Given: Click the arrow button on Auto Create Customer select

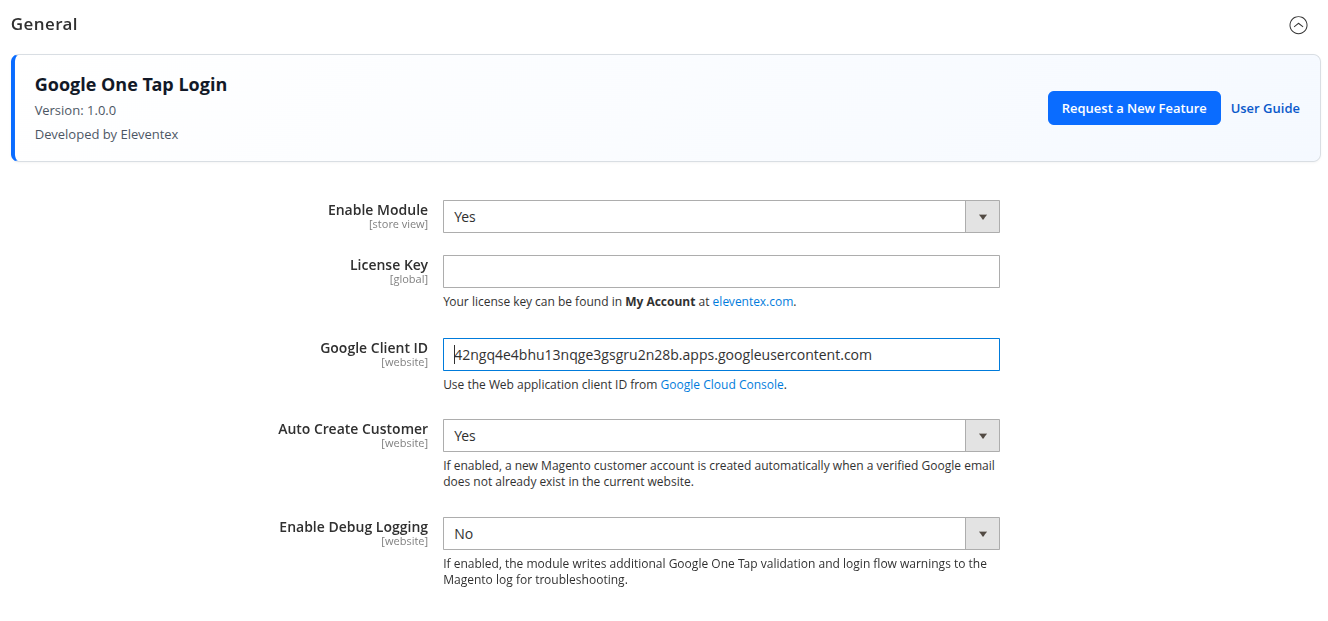Looking at the screenshot, I should pos(982,436).
